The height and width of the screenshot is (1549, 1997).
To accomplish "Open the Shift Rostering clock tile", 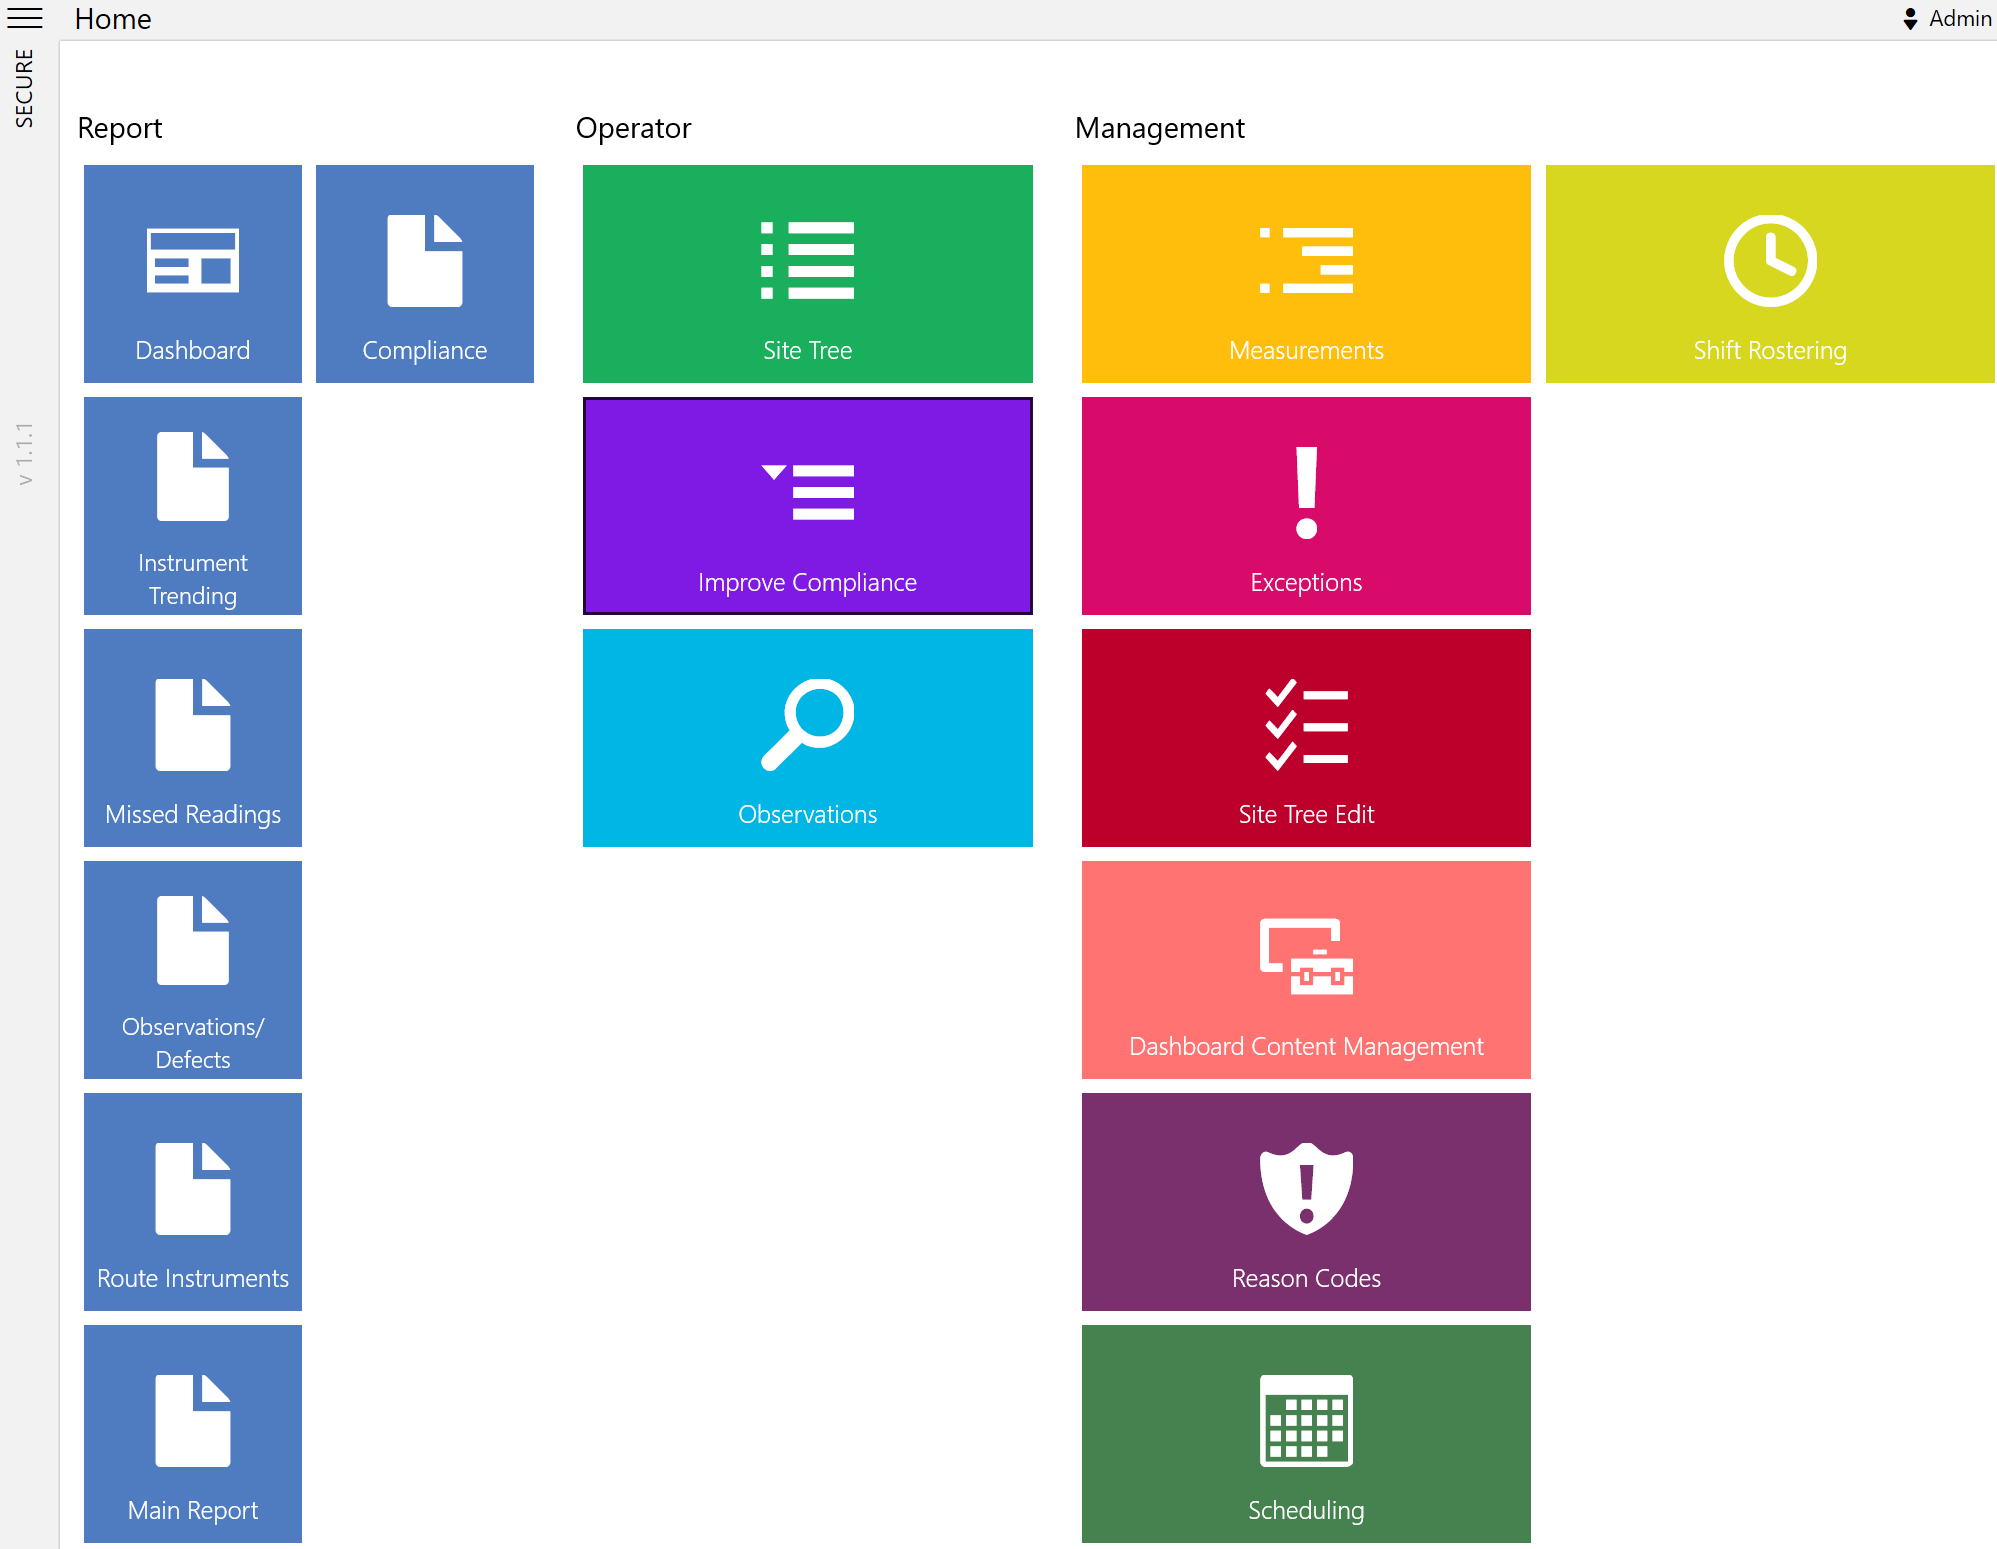I will pyautogui.click(x=1770, y=274).
